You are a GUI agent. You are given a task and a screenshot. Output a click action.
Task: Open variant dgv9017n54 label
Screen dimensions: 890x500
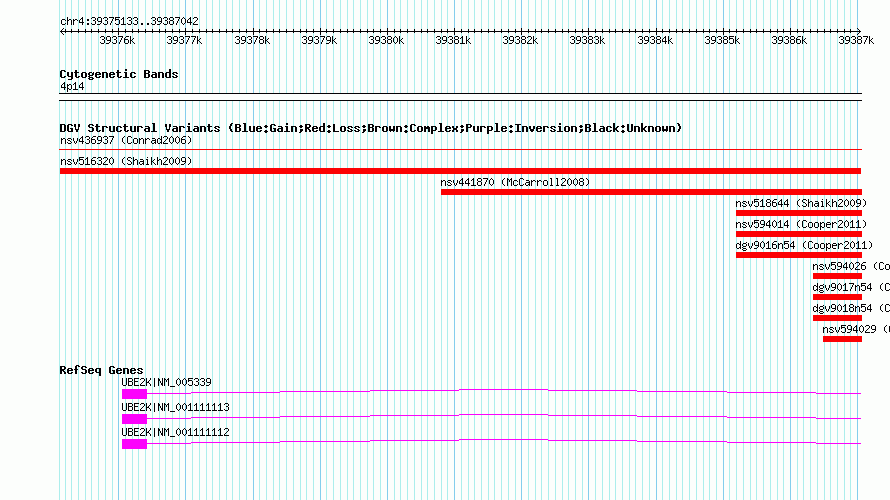tap(851, 287)
